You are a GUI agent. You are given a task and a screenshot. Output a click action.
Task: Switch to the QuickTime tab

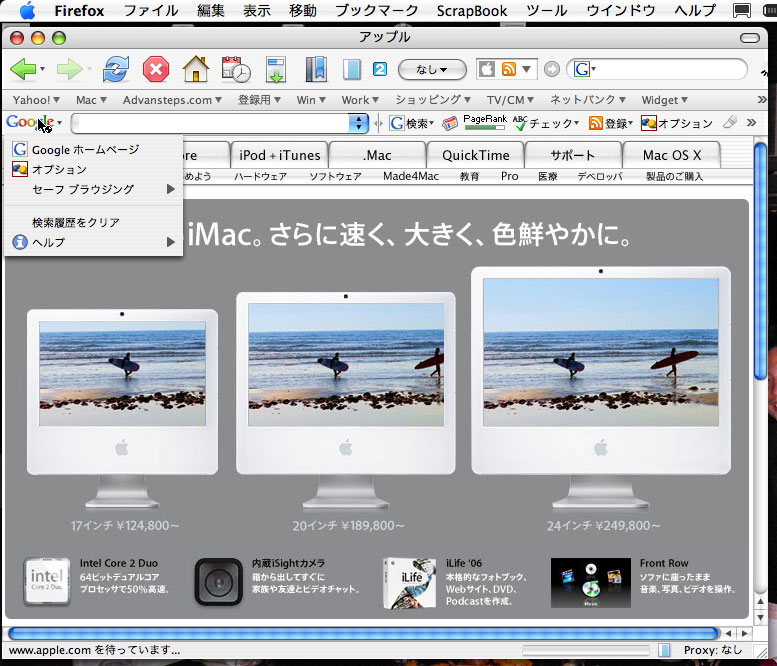475,155
